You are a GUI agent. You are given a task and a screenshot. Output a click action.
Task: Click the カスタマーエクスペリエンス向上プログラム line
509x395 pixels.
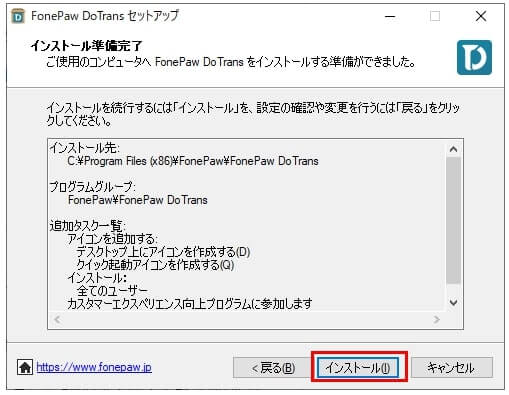click(190, 304)
